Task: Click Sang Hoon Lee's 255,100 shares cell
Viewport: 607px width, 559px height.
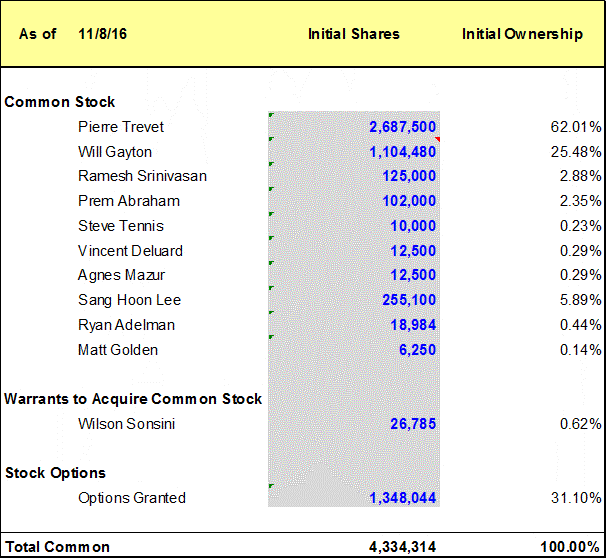Action: (408, 300)
